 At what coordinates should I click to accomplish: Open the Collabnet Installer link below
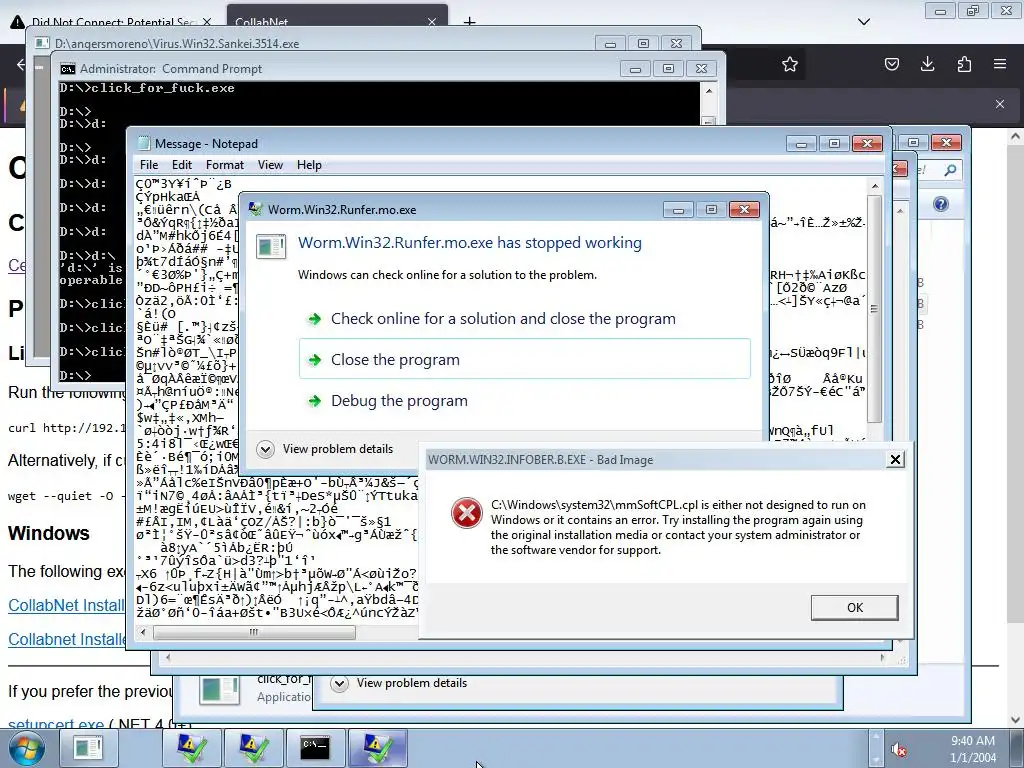click(x=67, y=639)
